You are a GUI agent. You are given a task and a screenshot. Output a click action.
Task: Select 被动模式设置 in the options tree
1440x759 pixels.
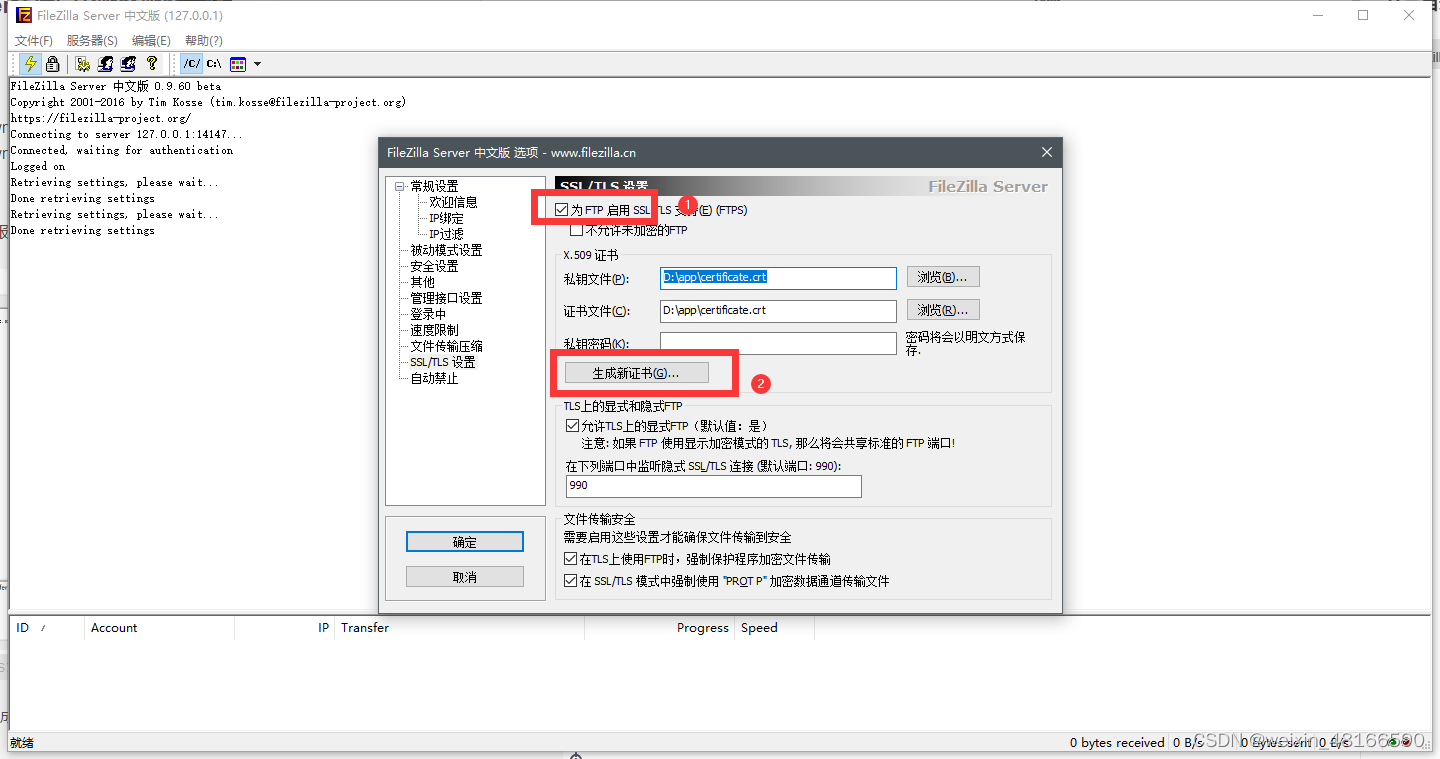click(x=446, y=250)
